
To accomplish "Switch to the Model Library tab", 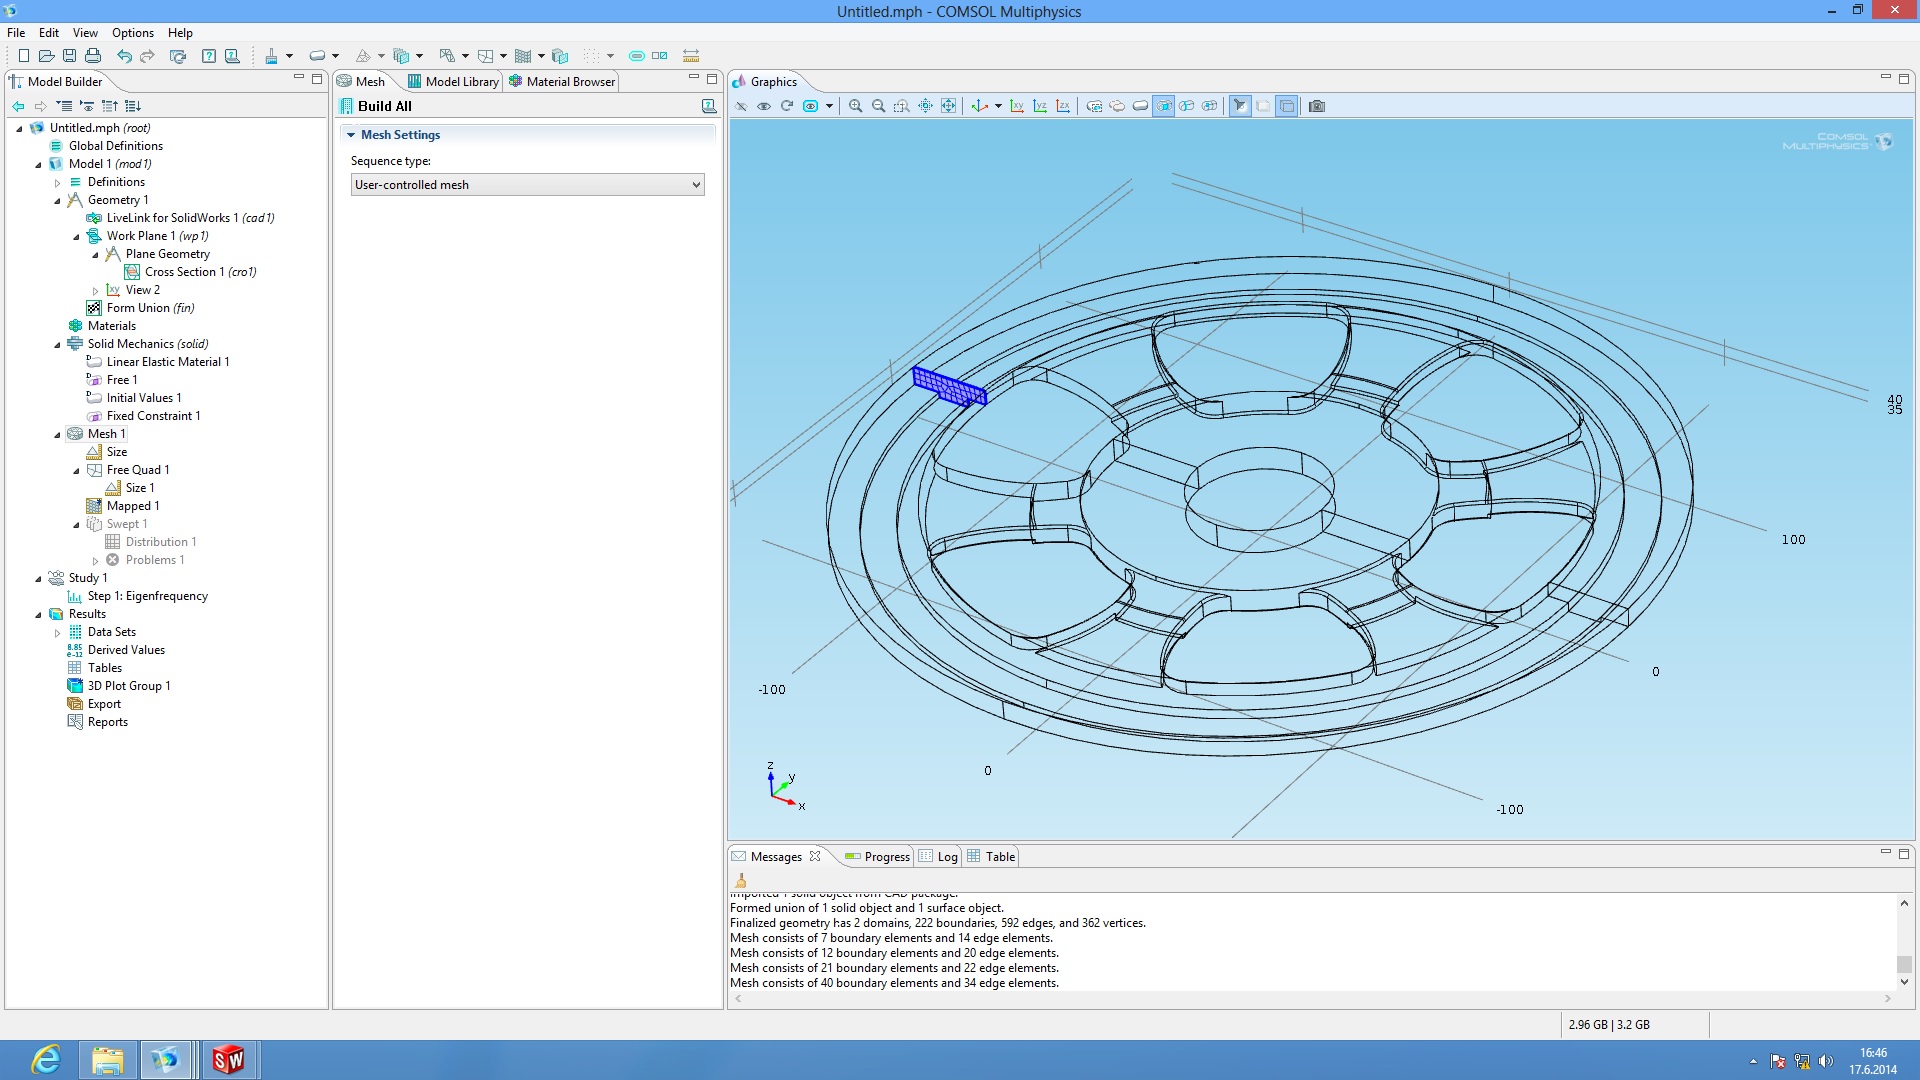I will [x=452, y=82].
